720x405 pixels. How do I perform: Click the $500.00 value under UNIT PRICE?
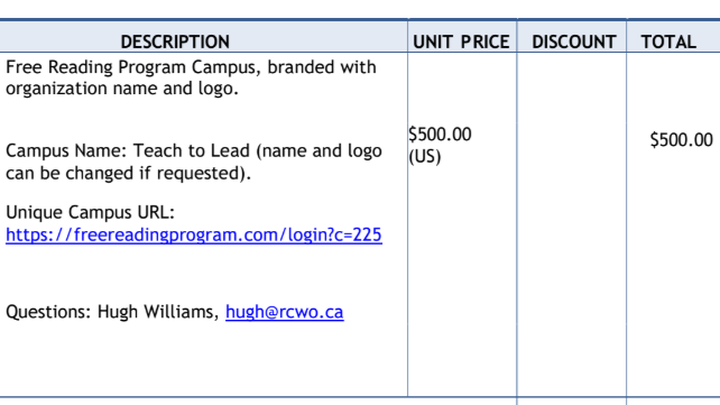click(x=440, y=135)
